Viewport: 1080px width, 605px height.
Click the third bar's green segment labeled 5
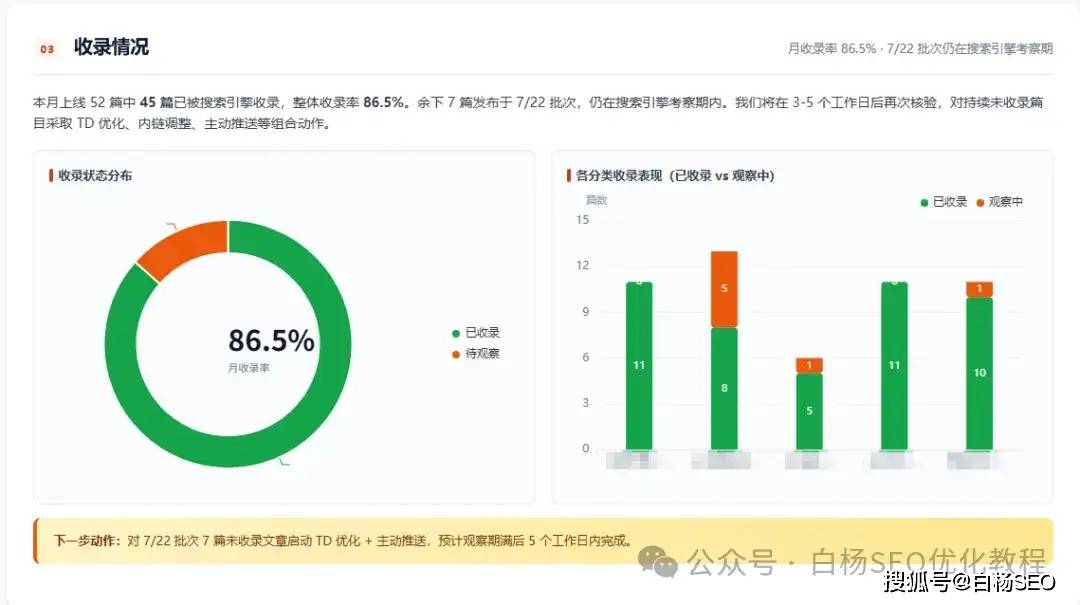[809, 411]
